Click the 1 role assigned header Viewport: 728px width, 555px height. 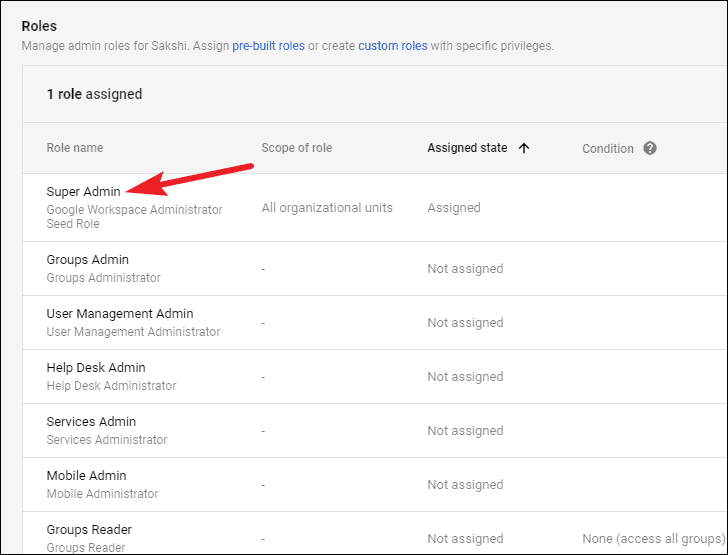point(95,94)
